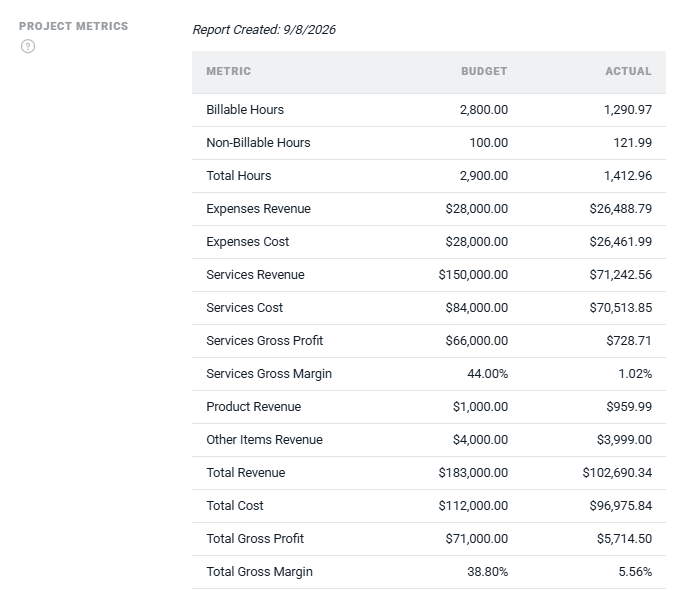The width and height of the screenshot is (689, 604).
Task: Select the Total Cost row label
Action: (235, 505)
